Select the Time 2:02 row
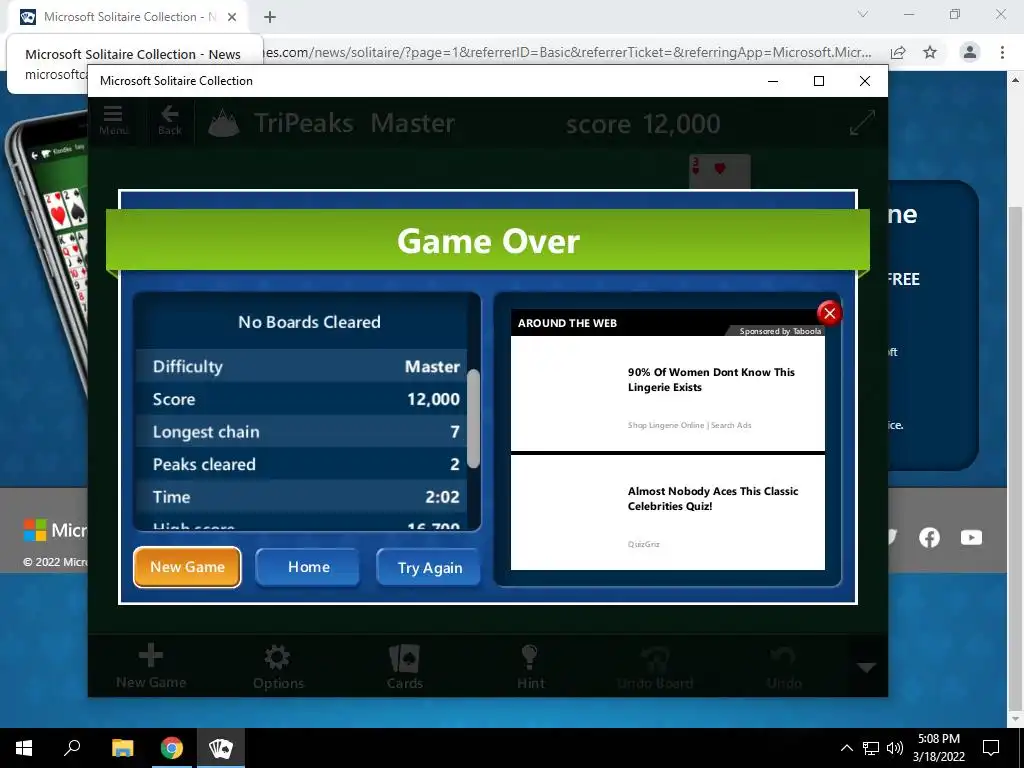1024x768 pixels. point(301,497)
